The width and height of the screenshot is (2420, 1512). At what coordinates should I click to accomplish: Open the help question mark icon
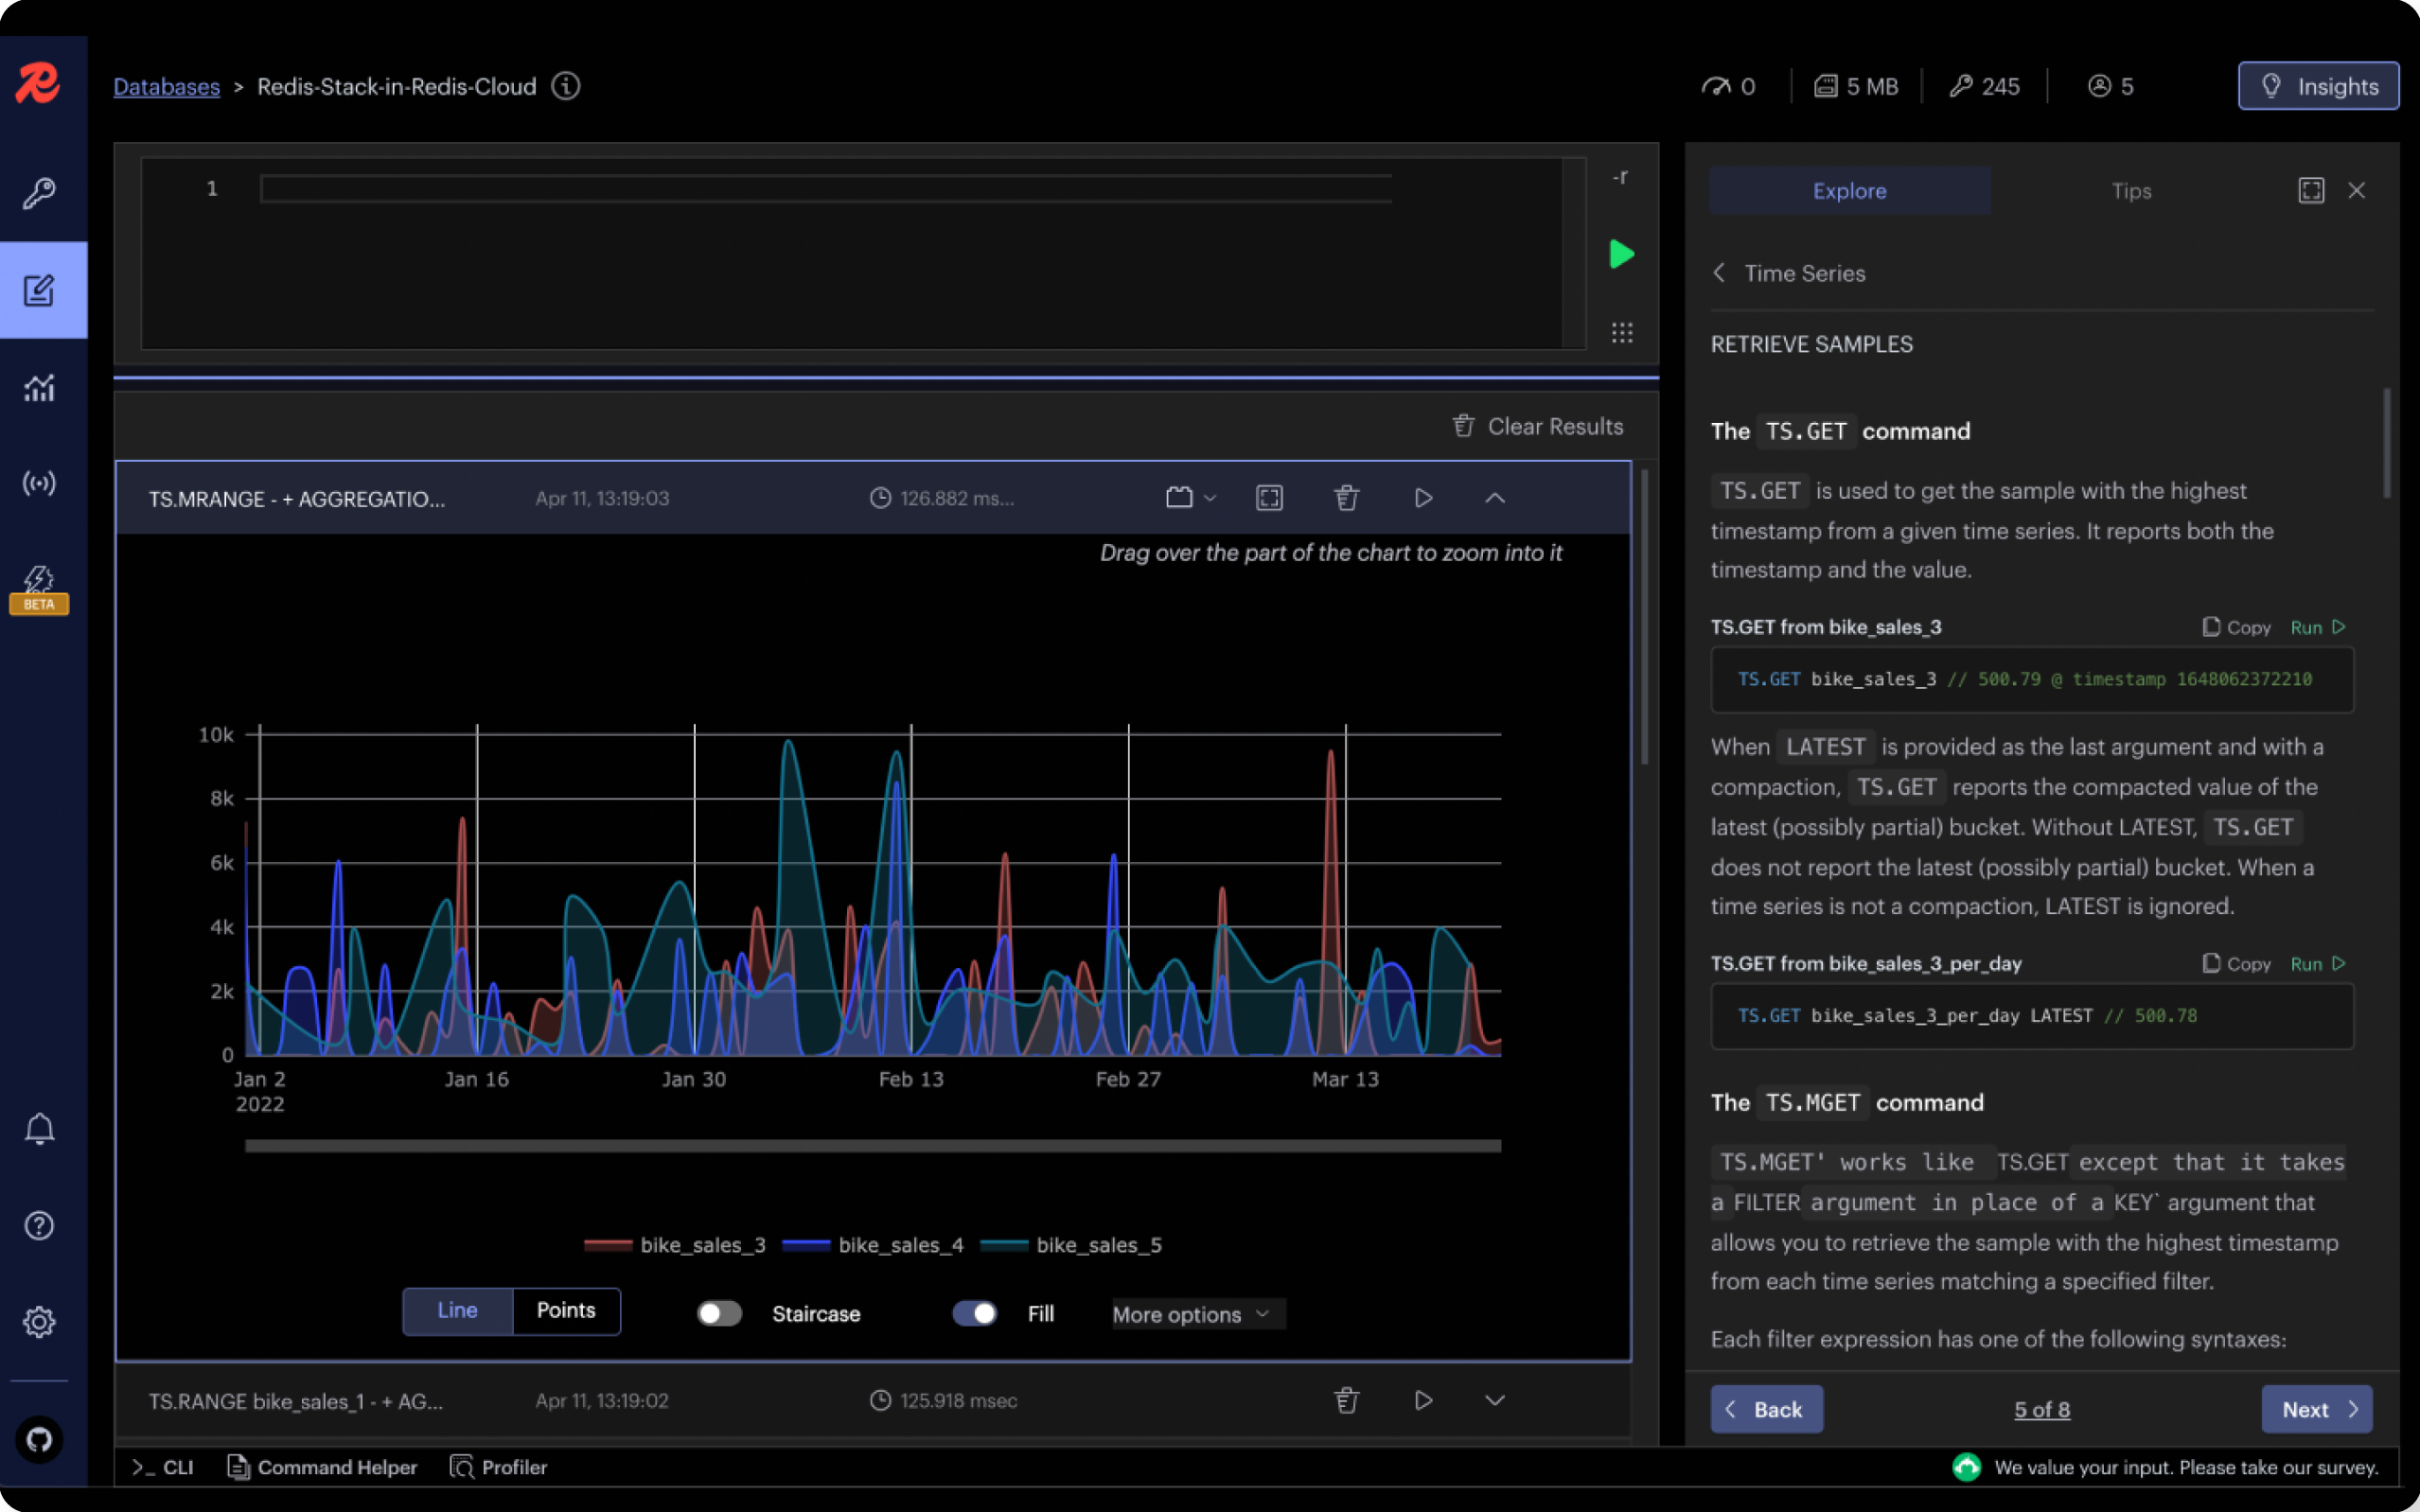pos(39,1225)
